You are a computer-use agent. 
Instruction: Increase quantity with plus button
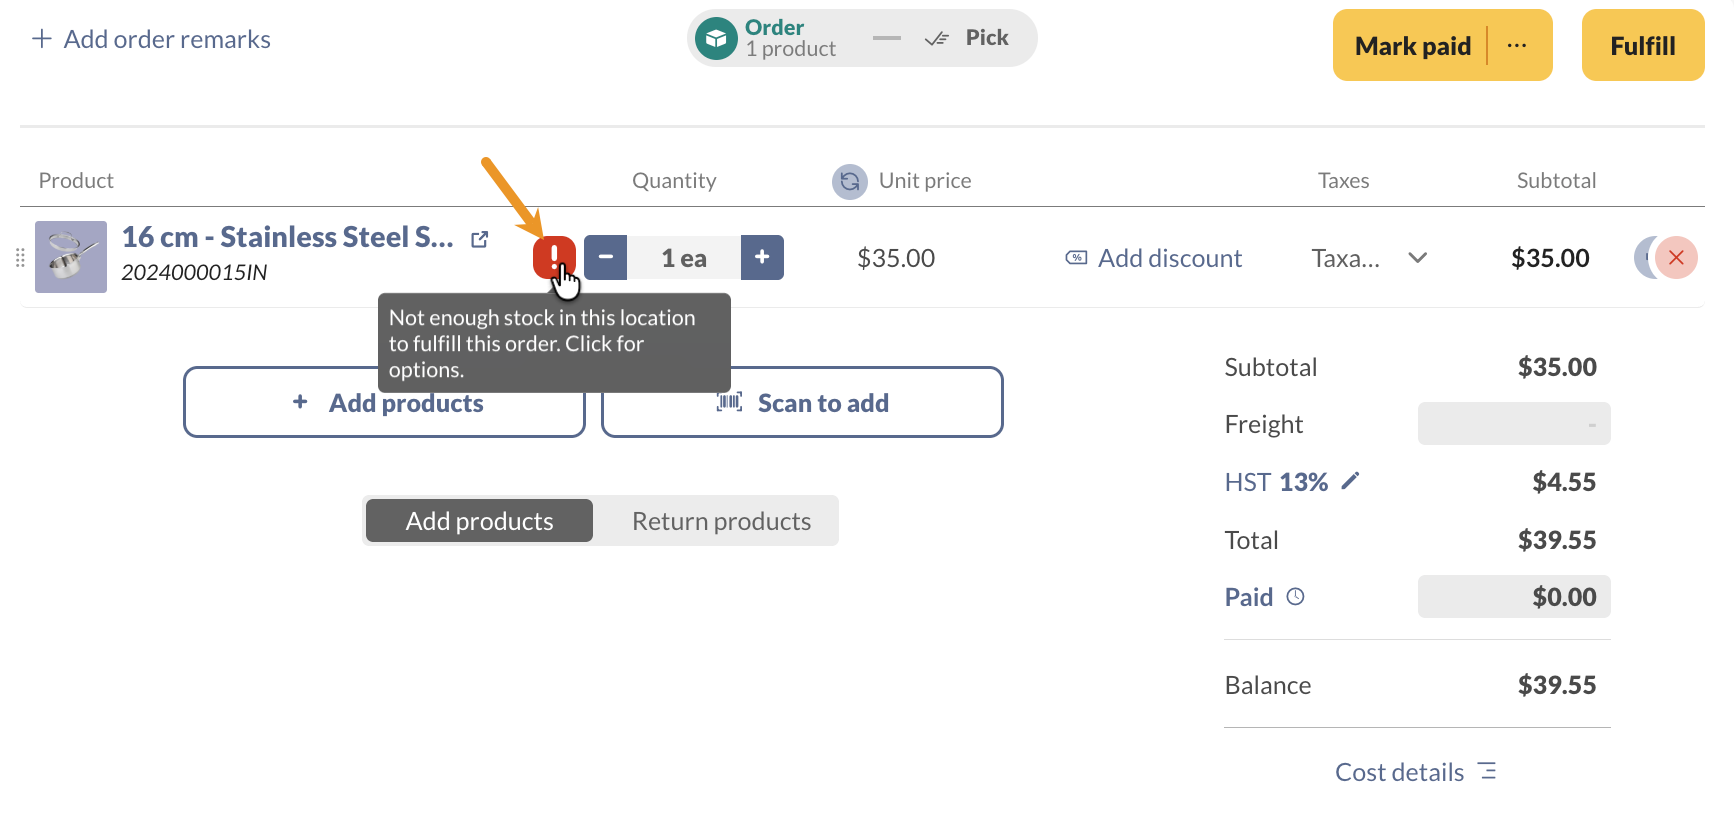[x=762, y=258]
